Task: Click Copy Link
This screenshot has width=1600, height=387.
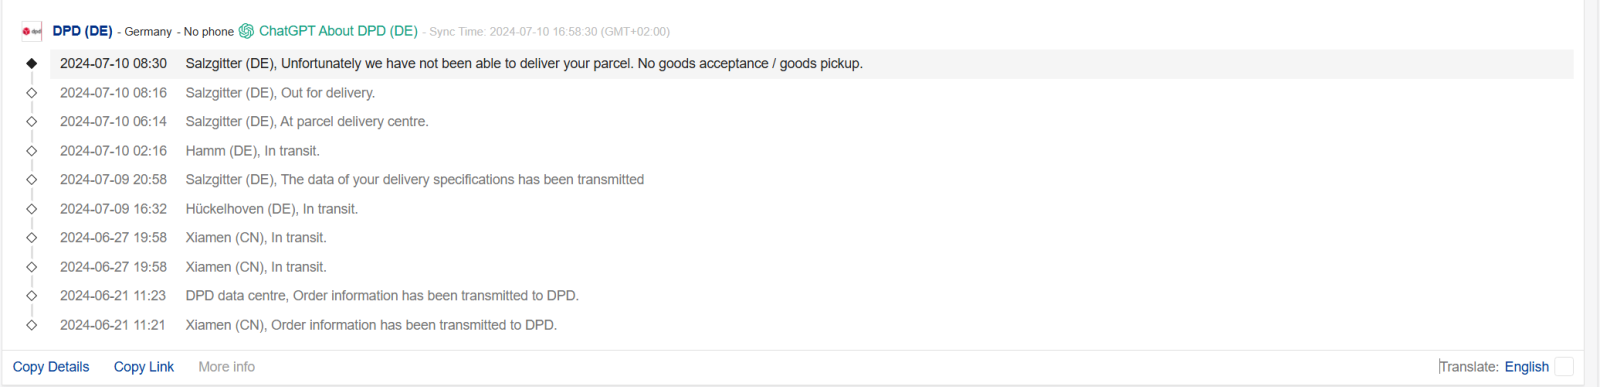Action: (x=144, y=367)
